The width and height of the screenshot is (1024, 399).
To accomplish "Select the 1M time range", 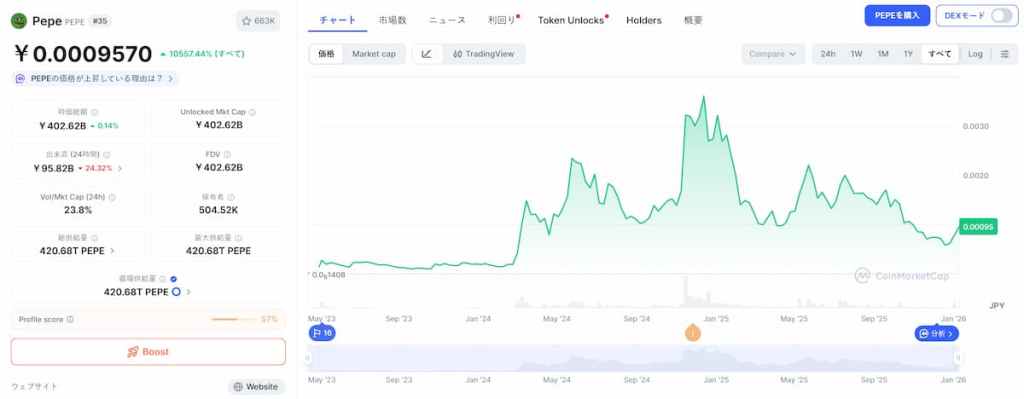I will tap(883, 54).
